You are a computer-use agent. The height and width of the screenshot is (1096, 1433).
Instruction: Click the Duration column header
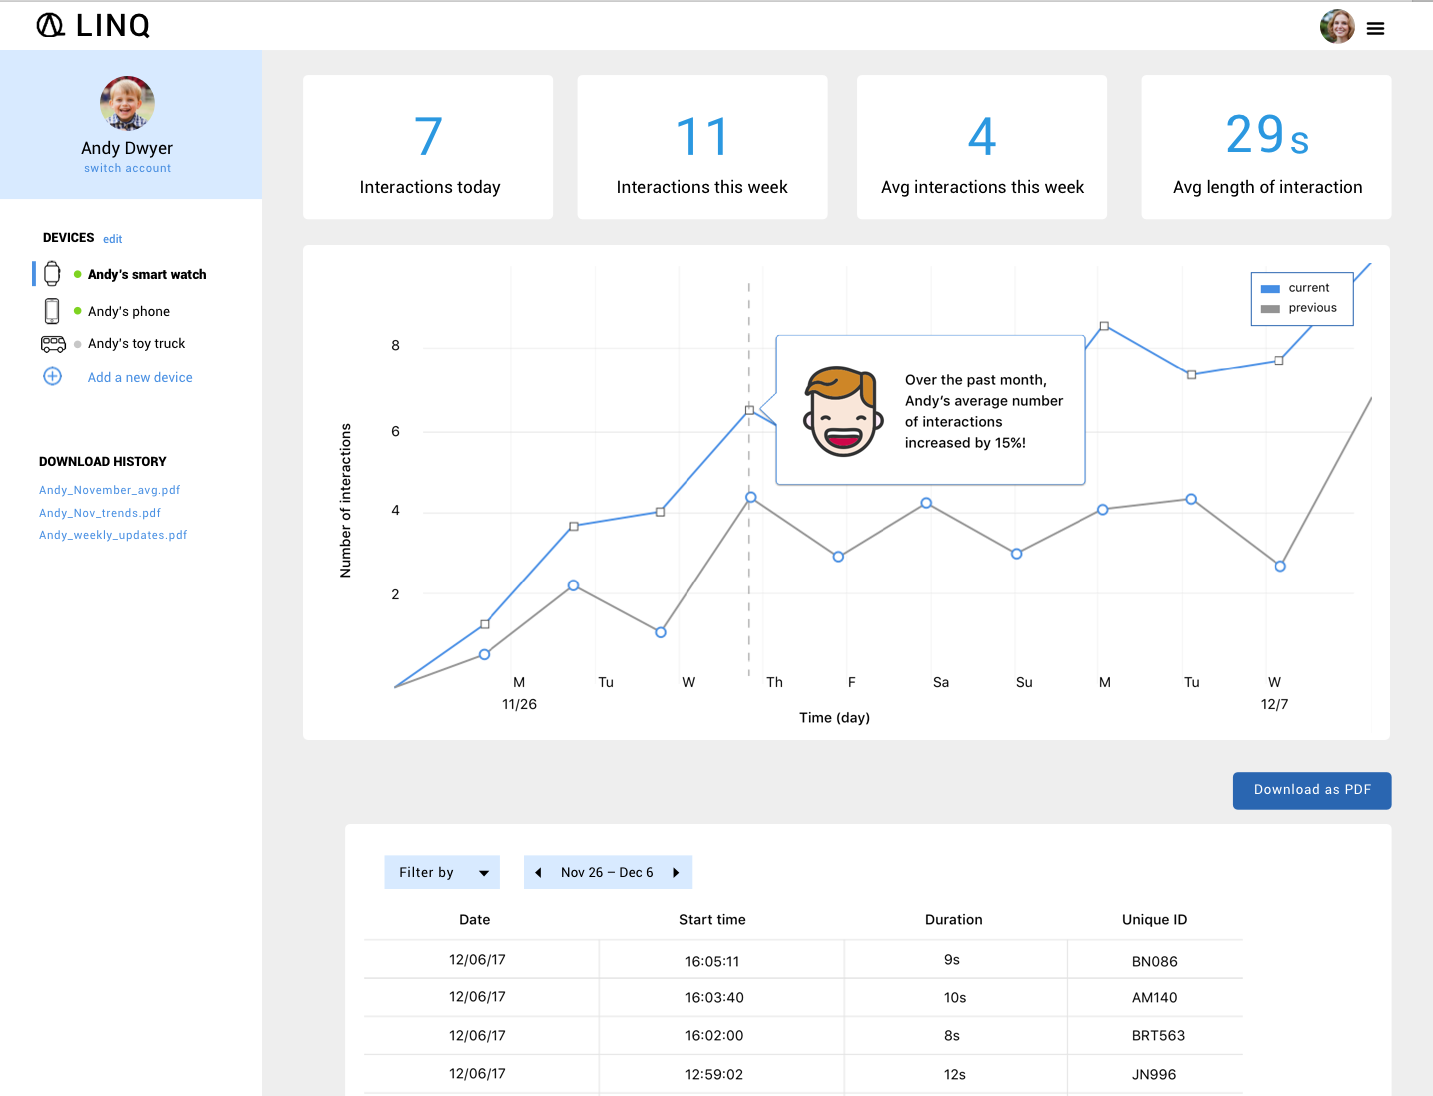(x=954, y=920)
